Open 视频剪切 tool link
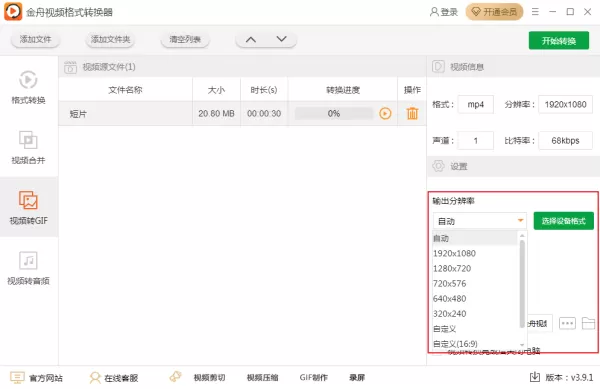This screenshot has height=389, width=600. tap(209, 378)
